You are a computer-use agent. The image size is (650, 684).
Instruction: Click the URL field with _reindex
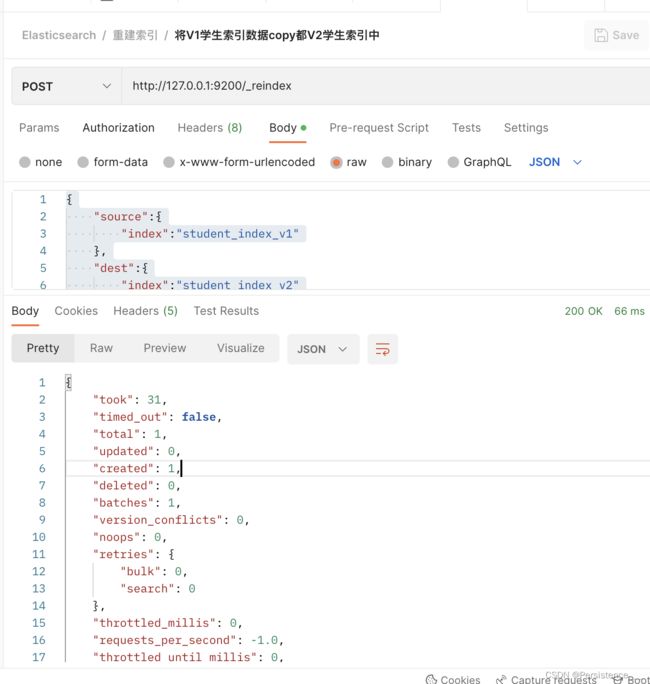pos(386,86)
